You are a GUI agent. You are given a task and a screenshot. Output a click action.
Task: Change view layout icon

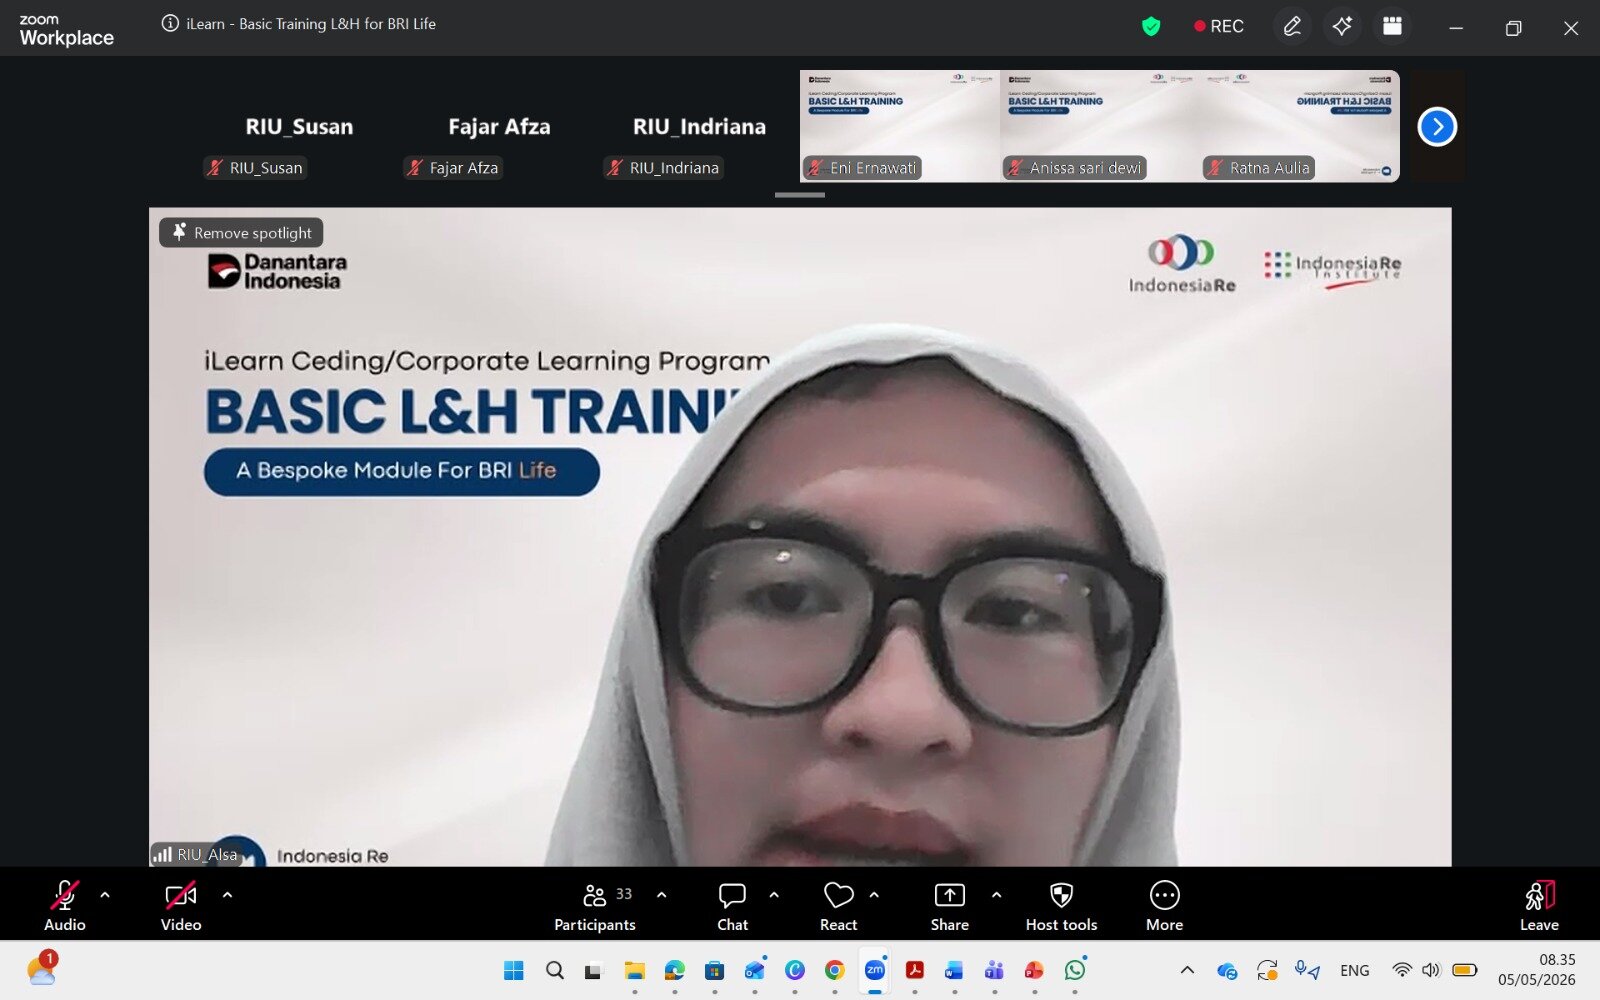pos(1392,27)
